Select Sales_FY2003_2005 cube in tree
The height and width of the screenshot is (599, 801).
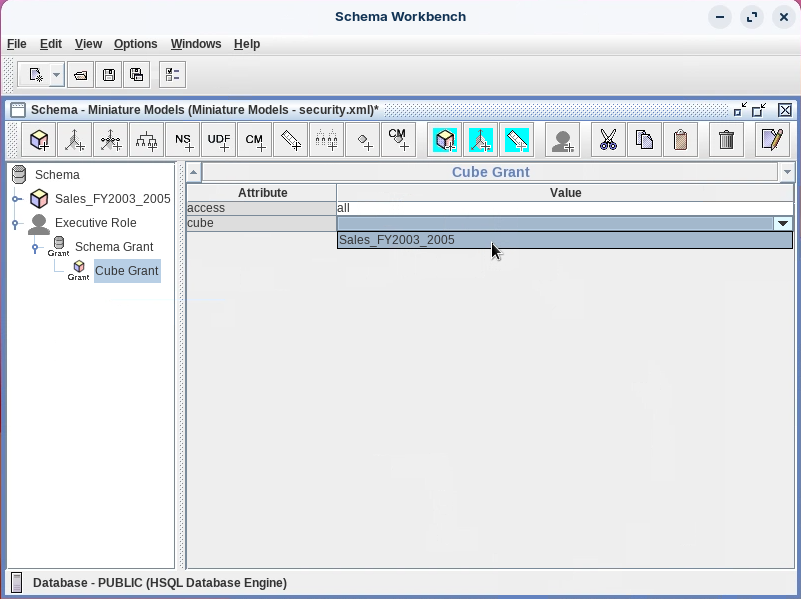[x=112, y=199]
